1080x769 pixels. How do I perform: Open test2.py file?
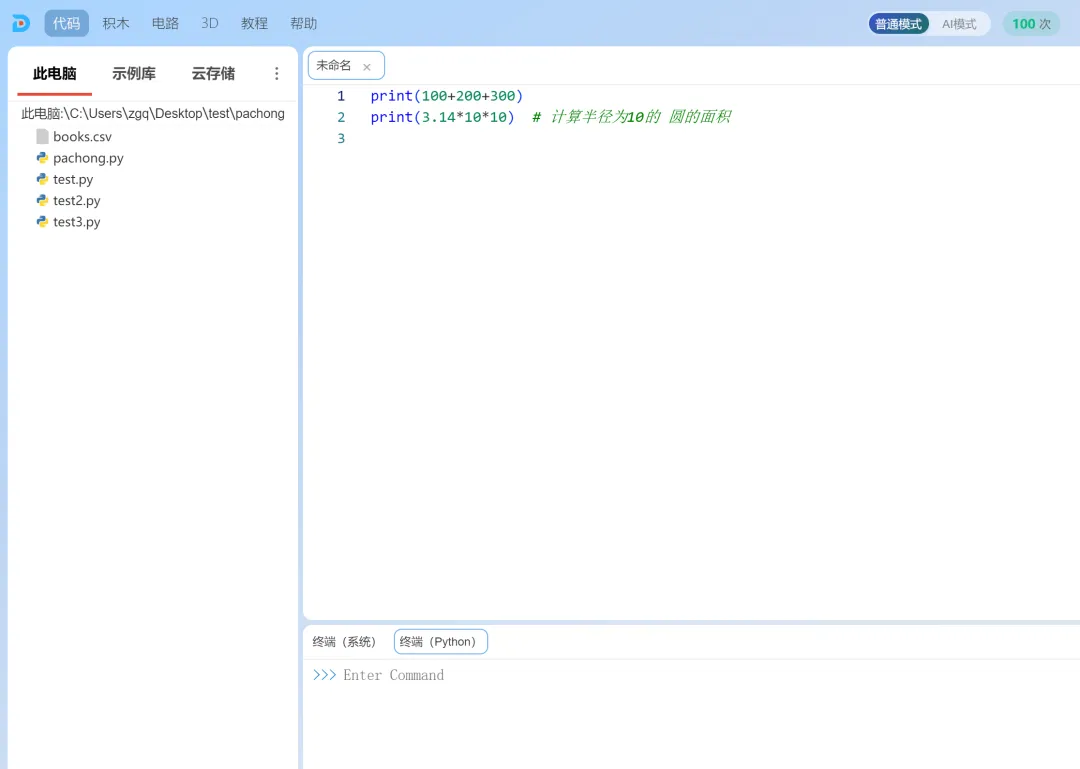[x=76, y=201]
